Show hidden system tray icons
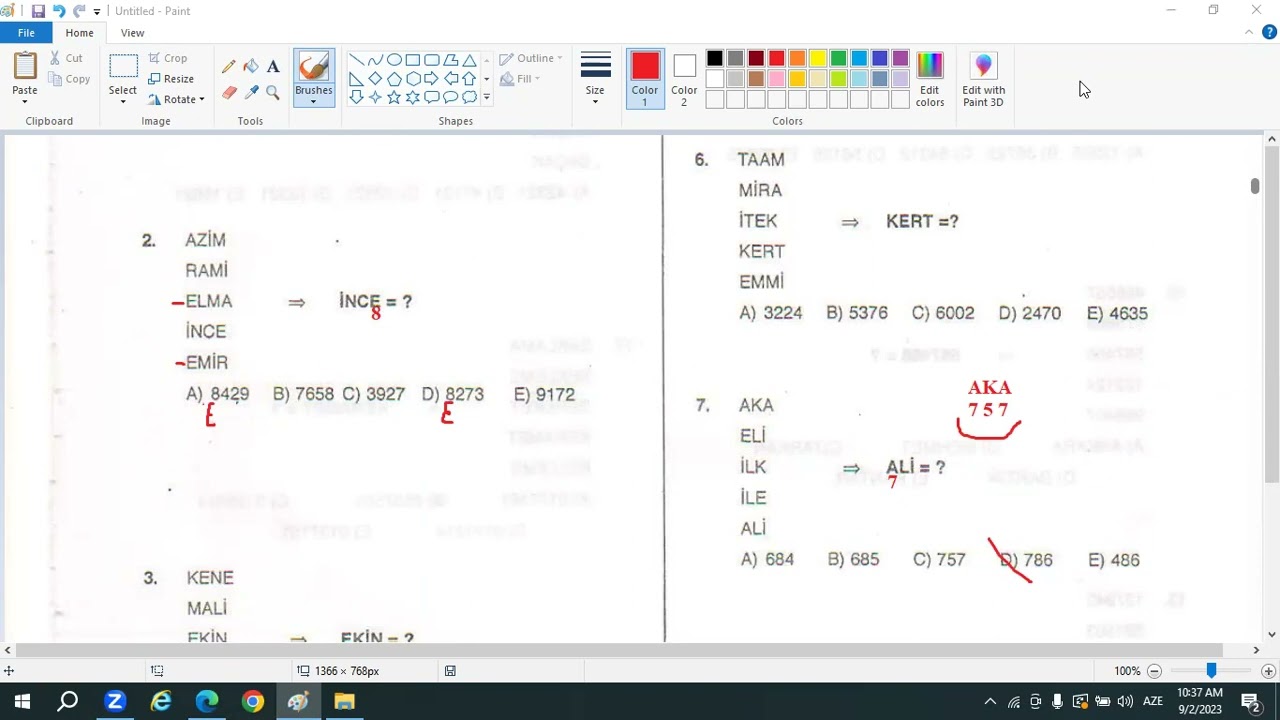 [990, 701]
